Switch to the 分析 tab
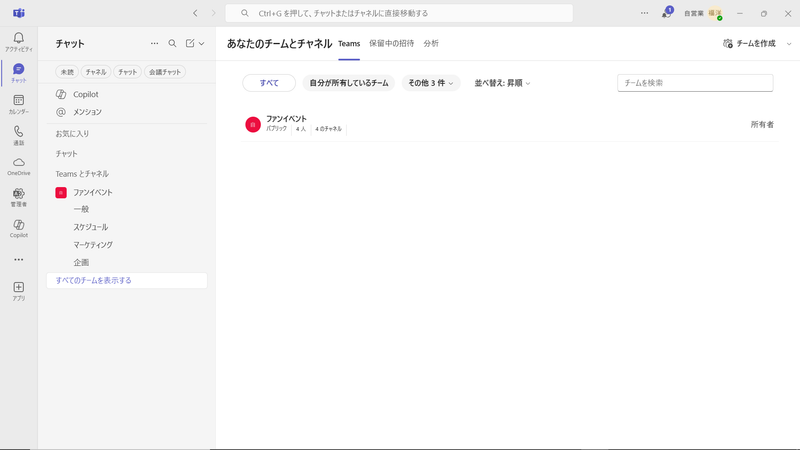 click(431, 44)
